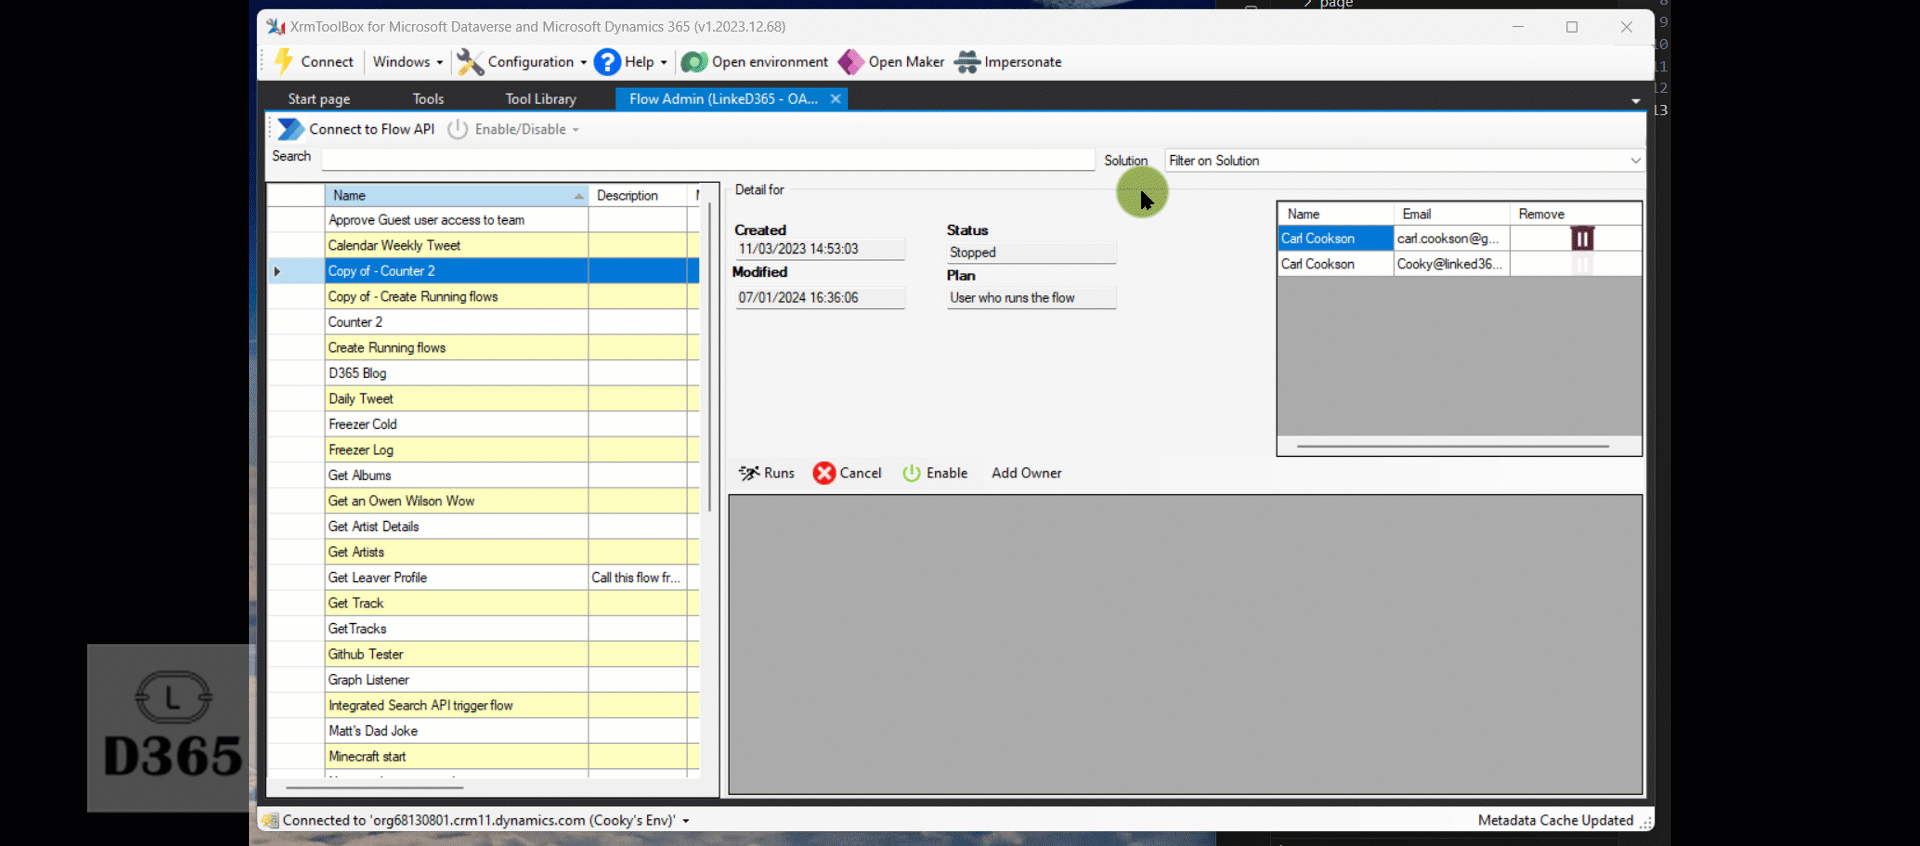Close the Flow Admin tab
The width and height of the screenshot is (1920, 846).
click(x=835, y=99)
